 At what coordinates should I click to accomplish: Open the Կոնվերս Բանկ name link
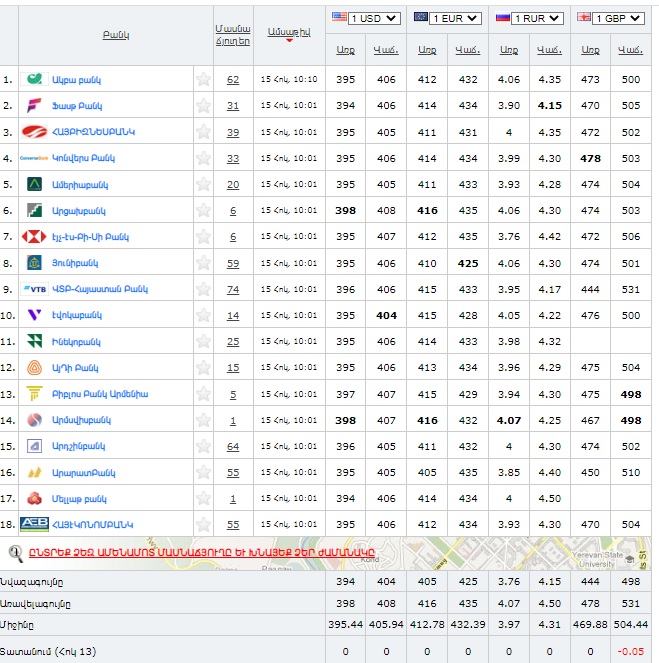click(x=82, y=158)
